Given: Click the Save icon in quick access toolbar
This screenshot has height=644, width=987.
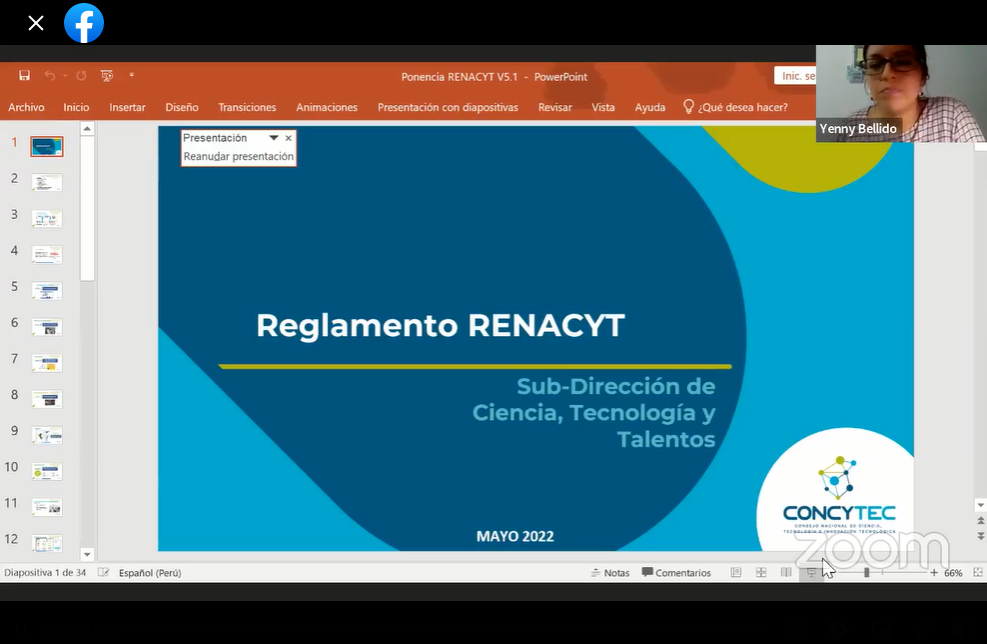Looking at the screenshot, I should [25, 76].
